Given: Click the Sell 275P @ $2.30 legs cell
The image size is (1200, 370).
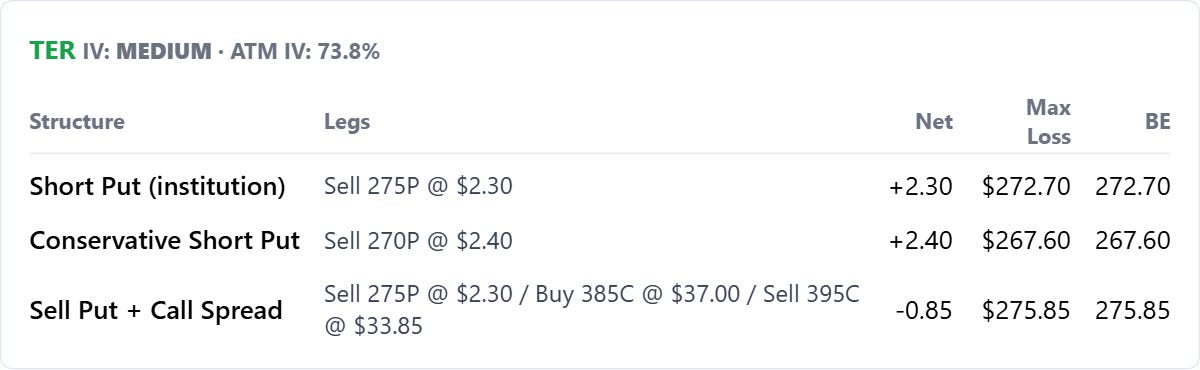Looking at the screenshot, I should pyautogui.click(x=418, y=187).
